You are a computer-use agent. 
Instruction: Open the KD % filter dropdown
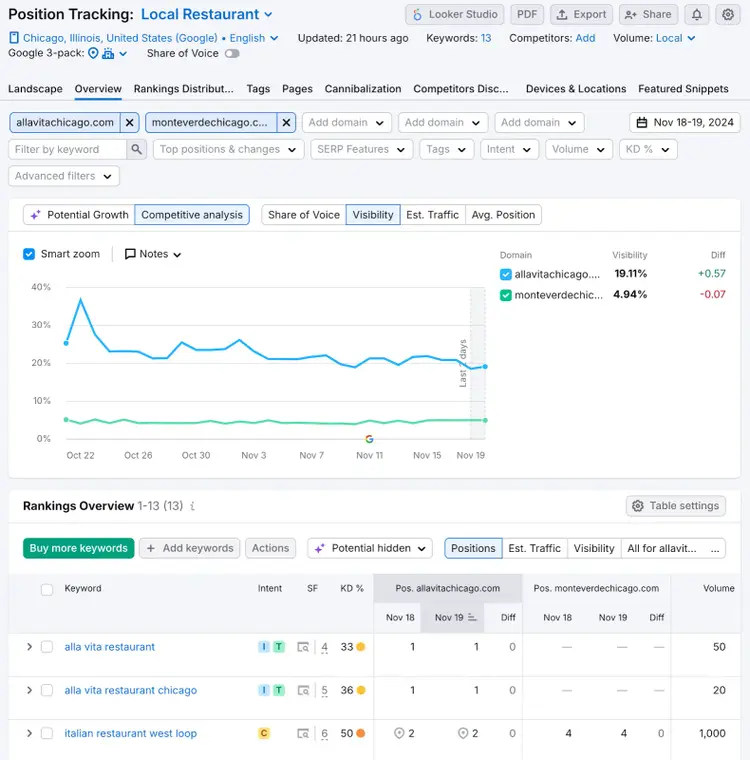click(648, 149)
